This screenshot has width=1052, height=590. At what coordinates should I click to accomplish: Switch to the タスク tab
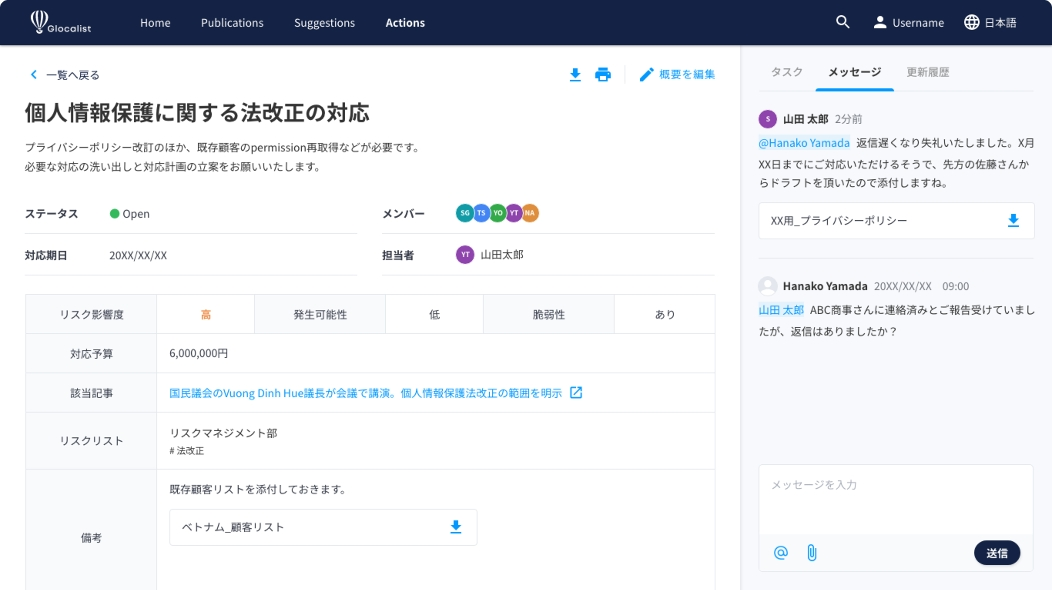tap(785, 72)
